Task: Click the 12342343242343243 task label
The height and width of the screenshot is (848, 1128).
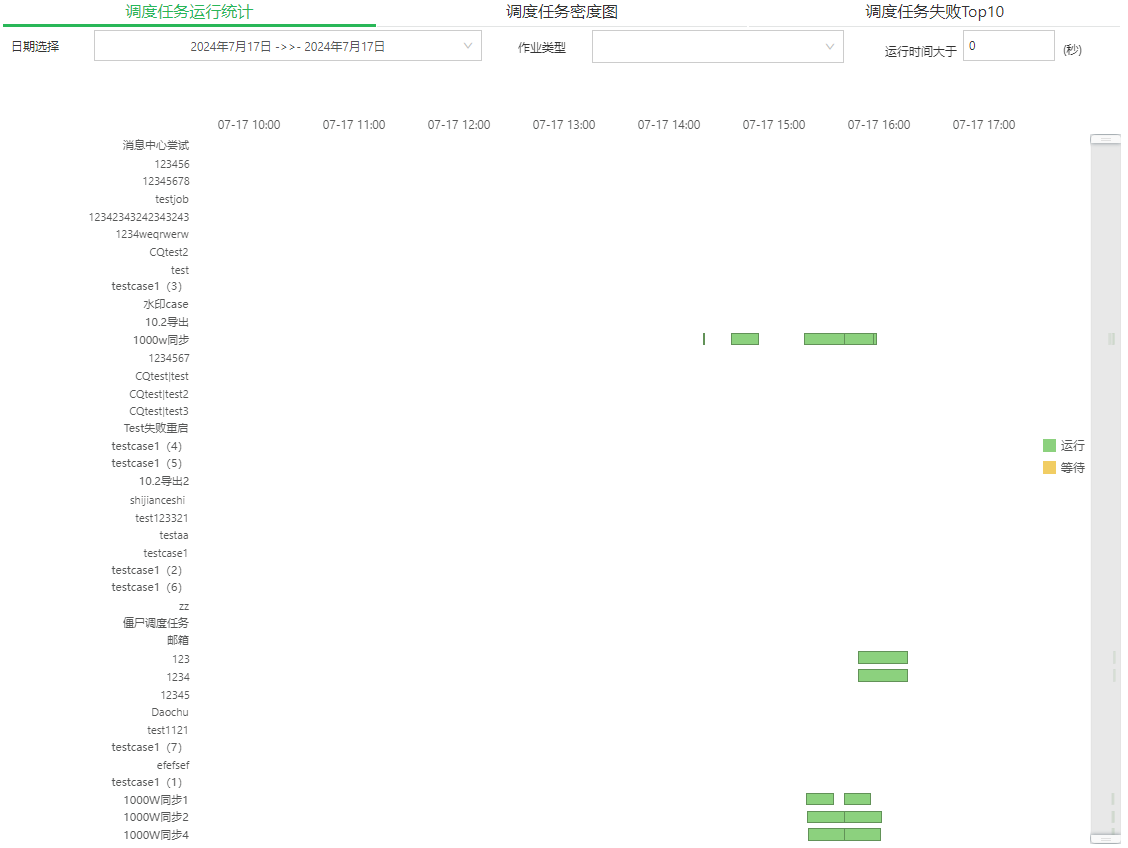Action: pyautogui.click(x=139, y=217)
